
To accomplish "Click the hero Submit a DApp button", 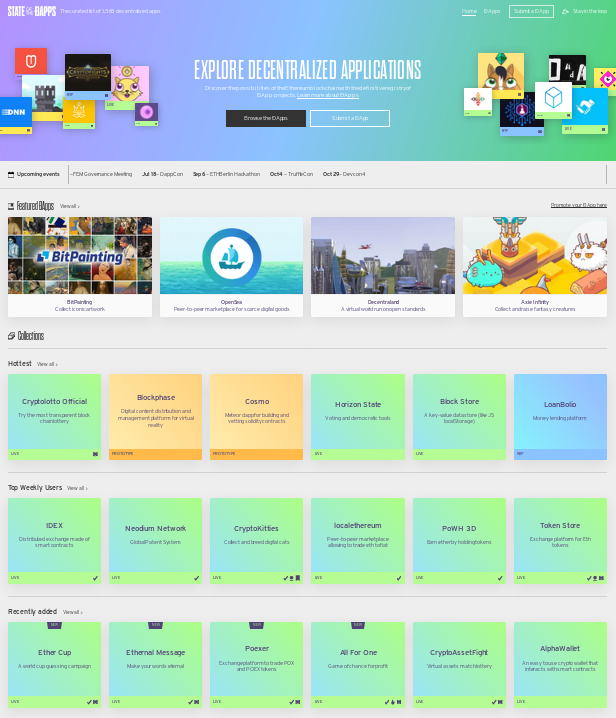I will [350, 118].
